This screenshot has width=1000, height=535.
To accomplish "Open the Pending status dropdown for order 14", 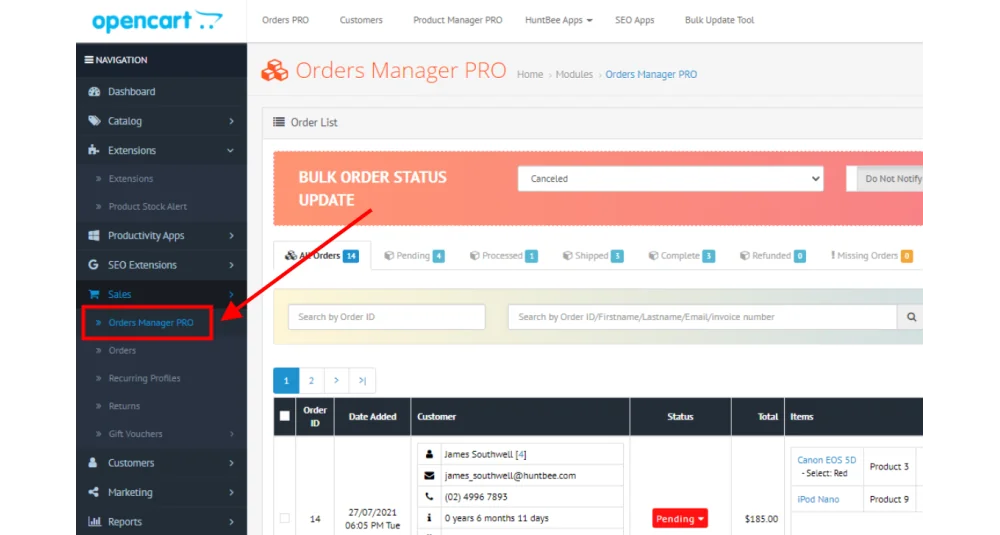I will point(680,518).
